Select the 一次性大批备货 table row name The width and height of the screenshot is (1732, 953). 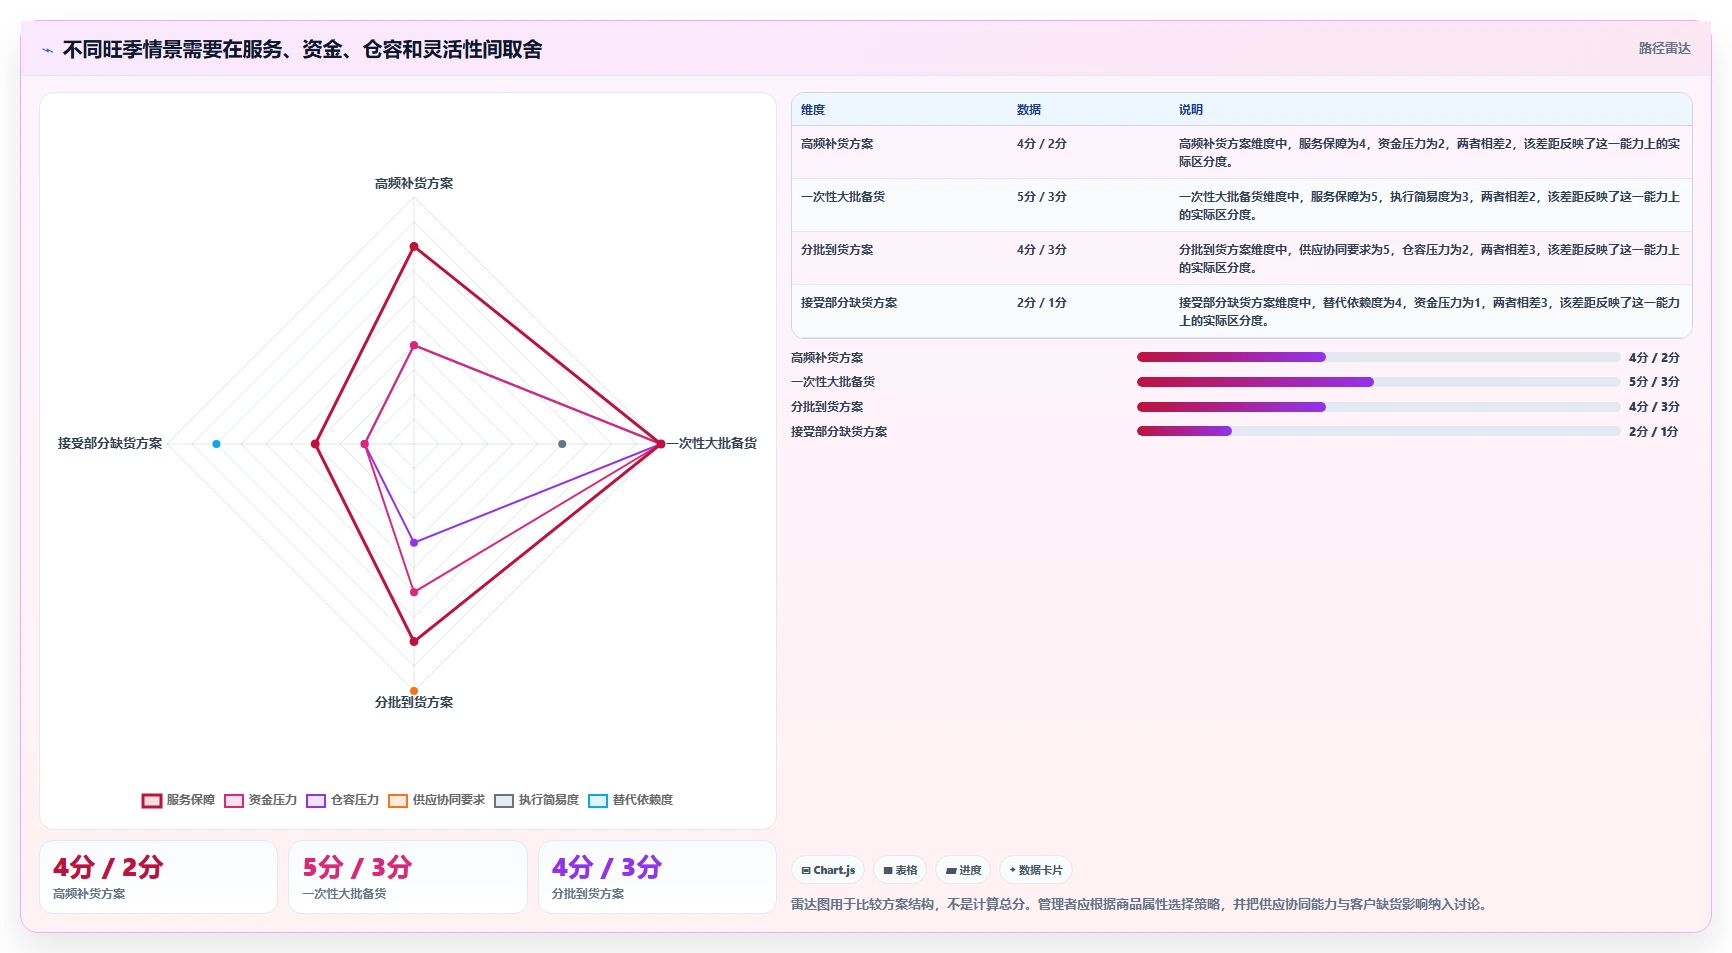(843, 197)
